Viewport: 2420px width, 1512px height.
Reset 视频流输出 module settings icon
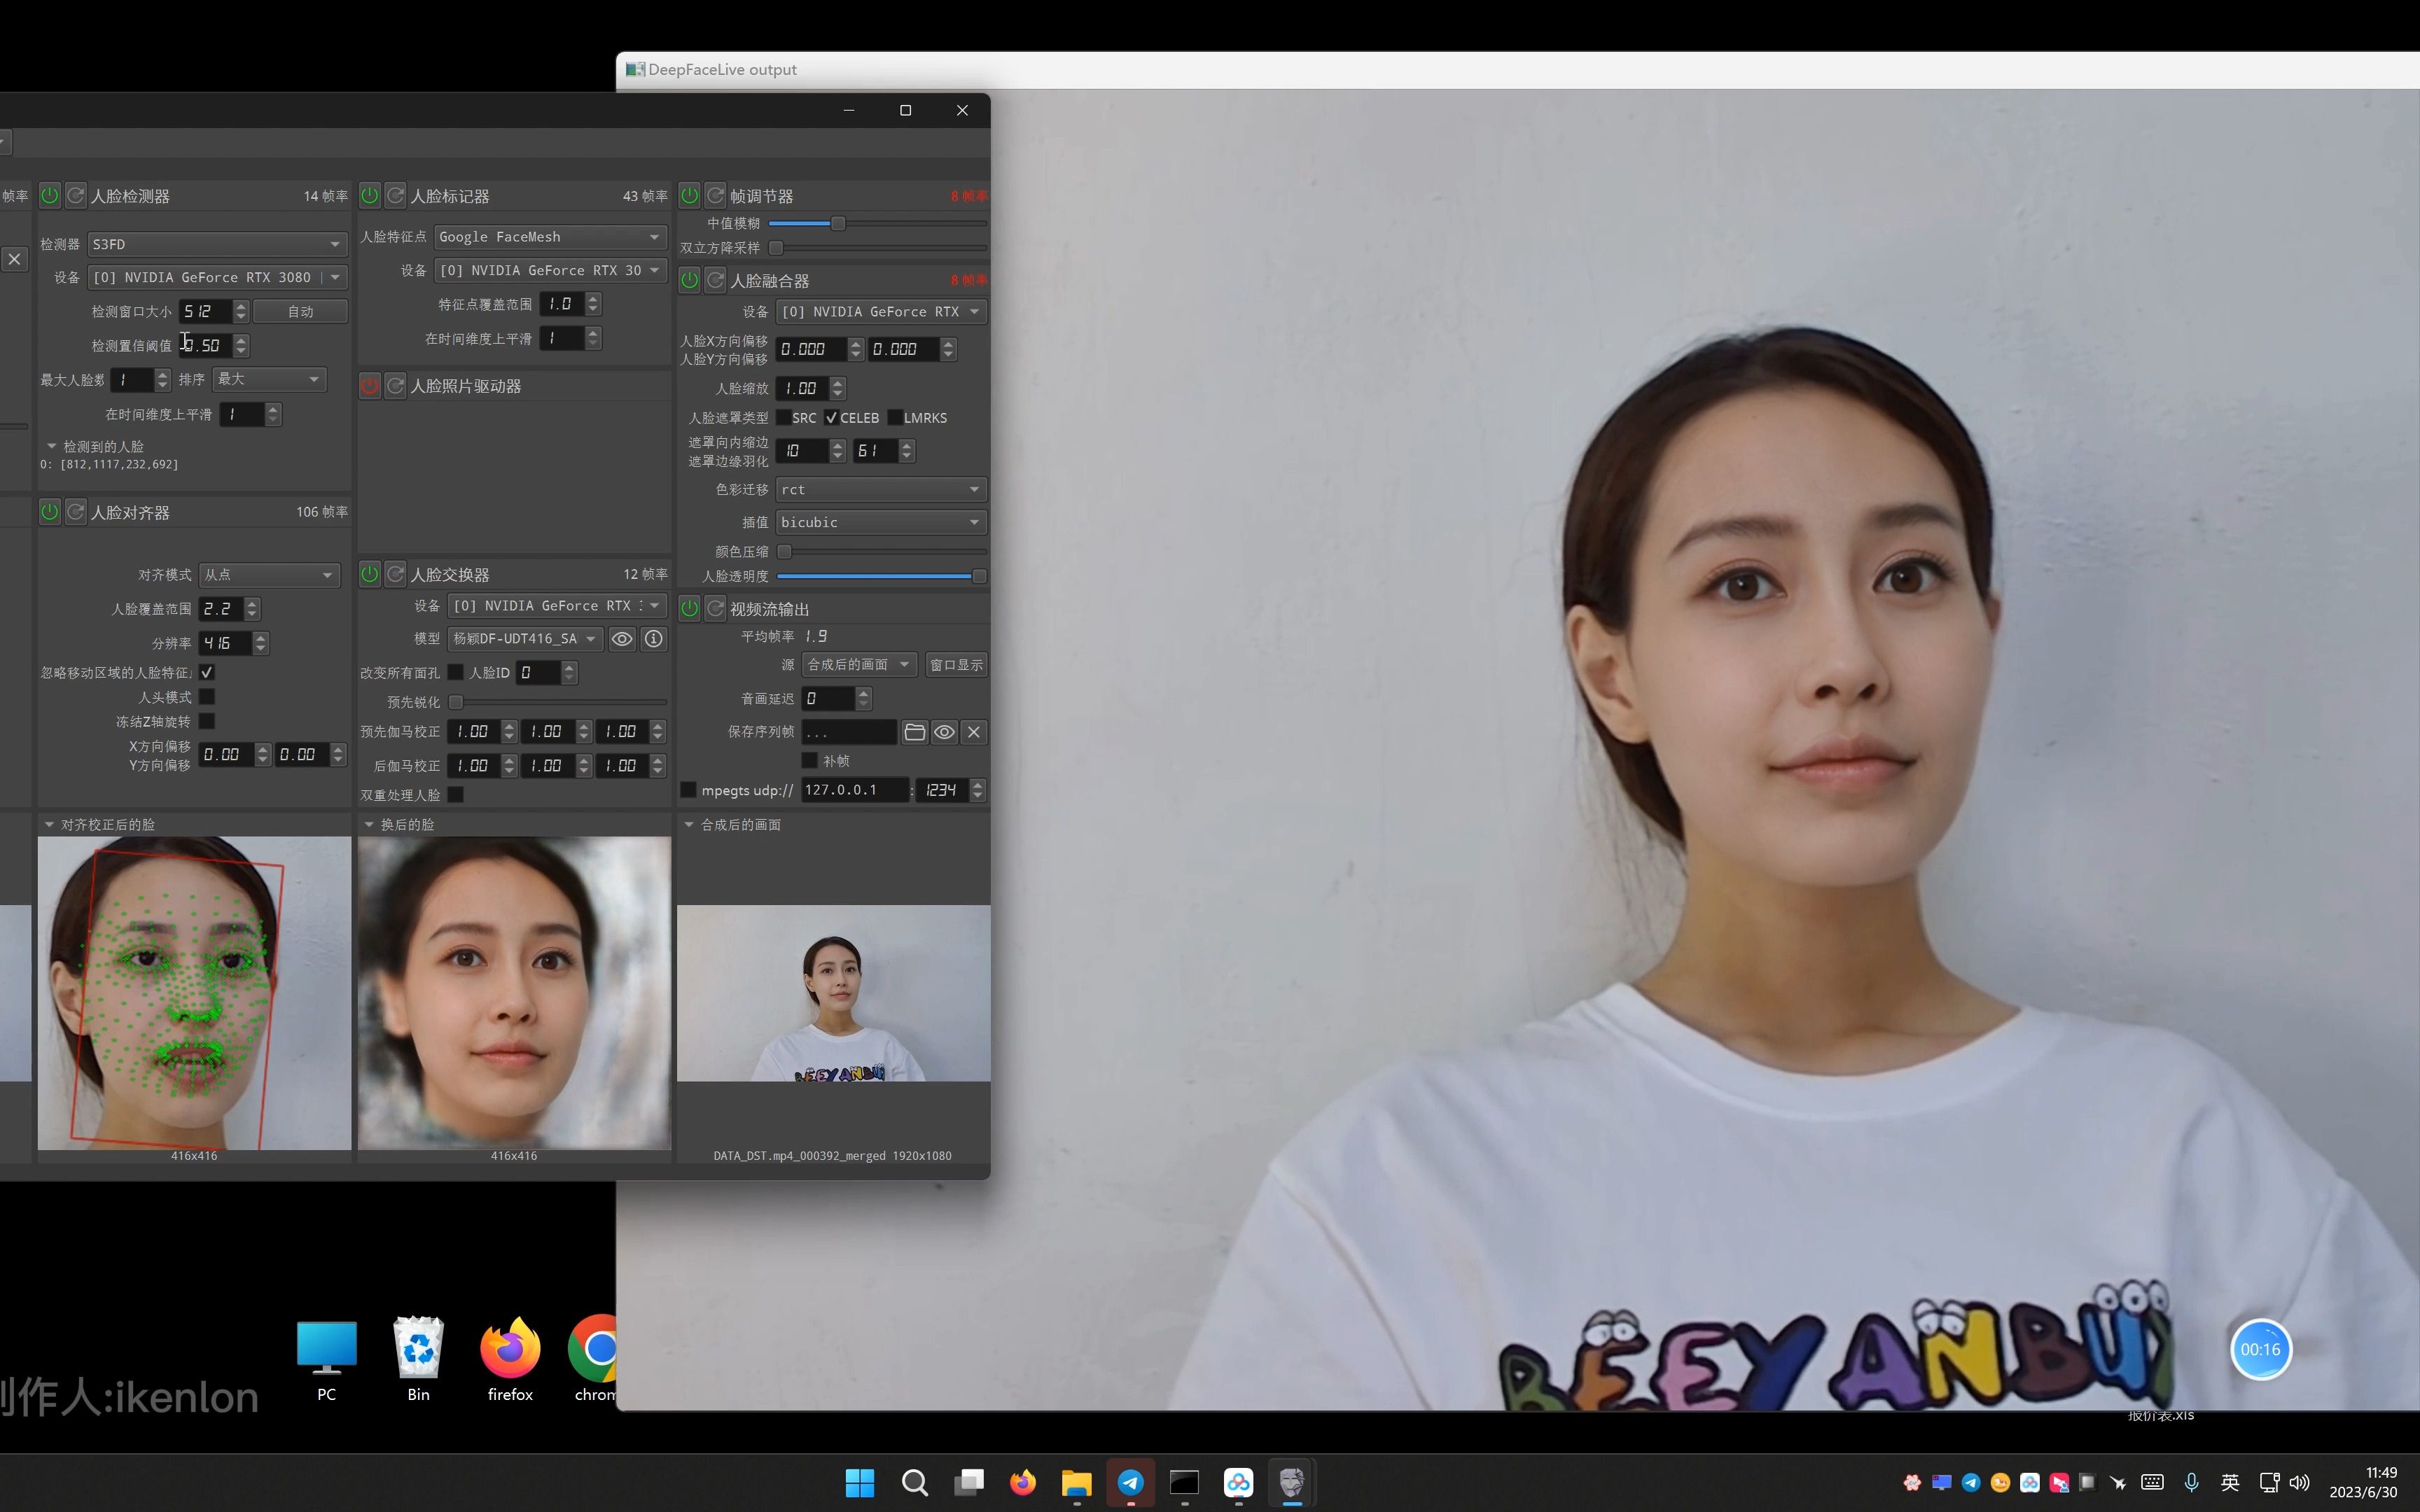(715, 608)
